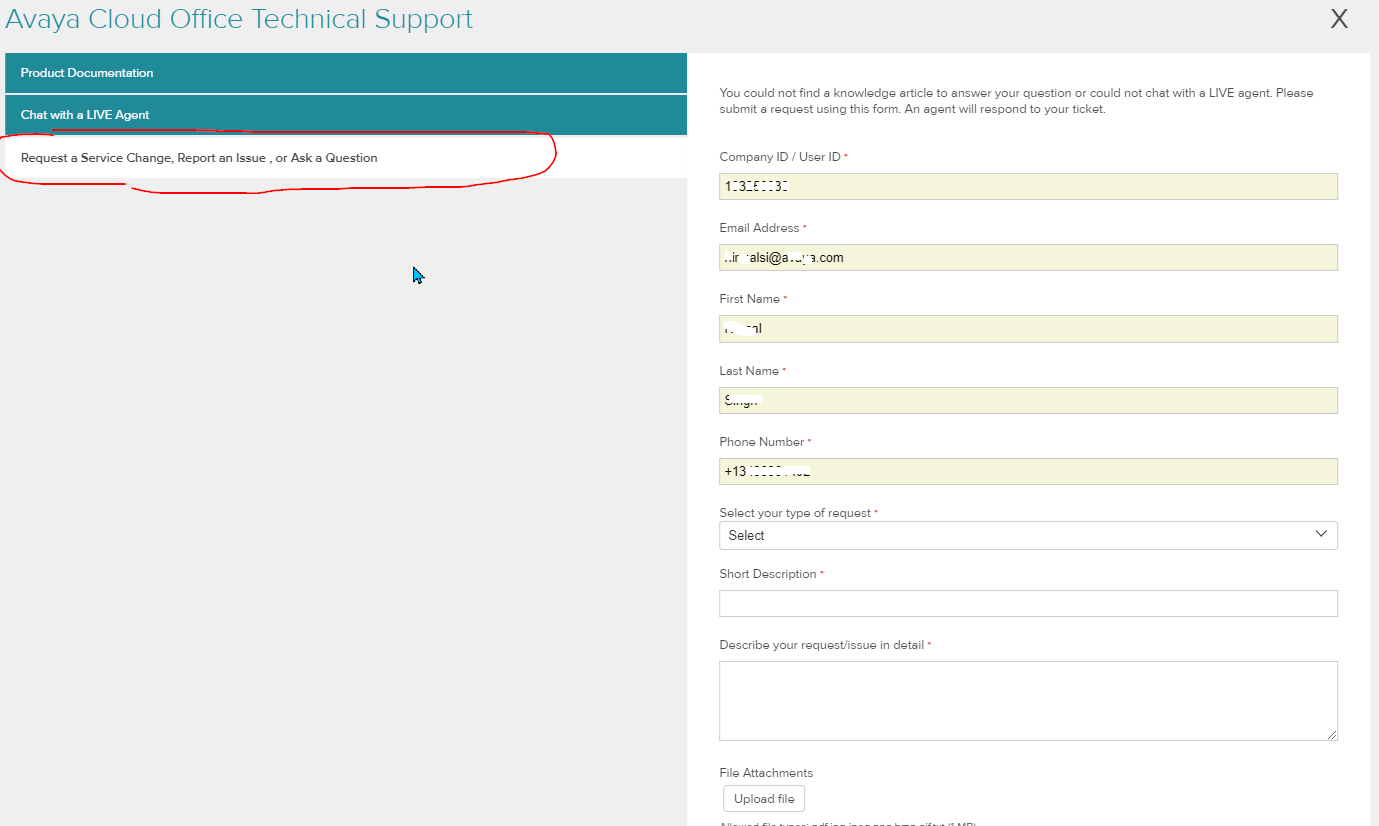Open the Select your type of request dropdown
Screen dimensions: 1379x826
1028,535
